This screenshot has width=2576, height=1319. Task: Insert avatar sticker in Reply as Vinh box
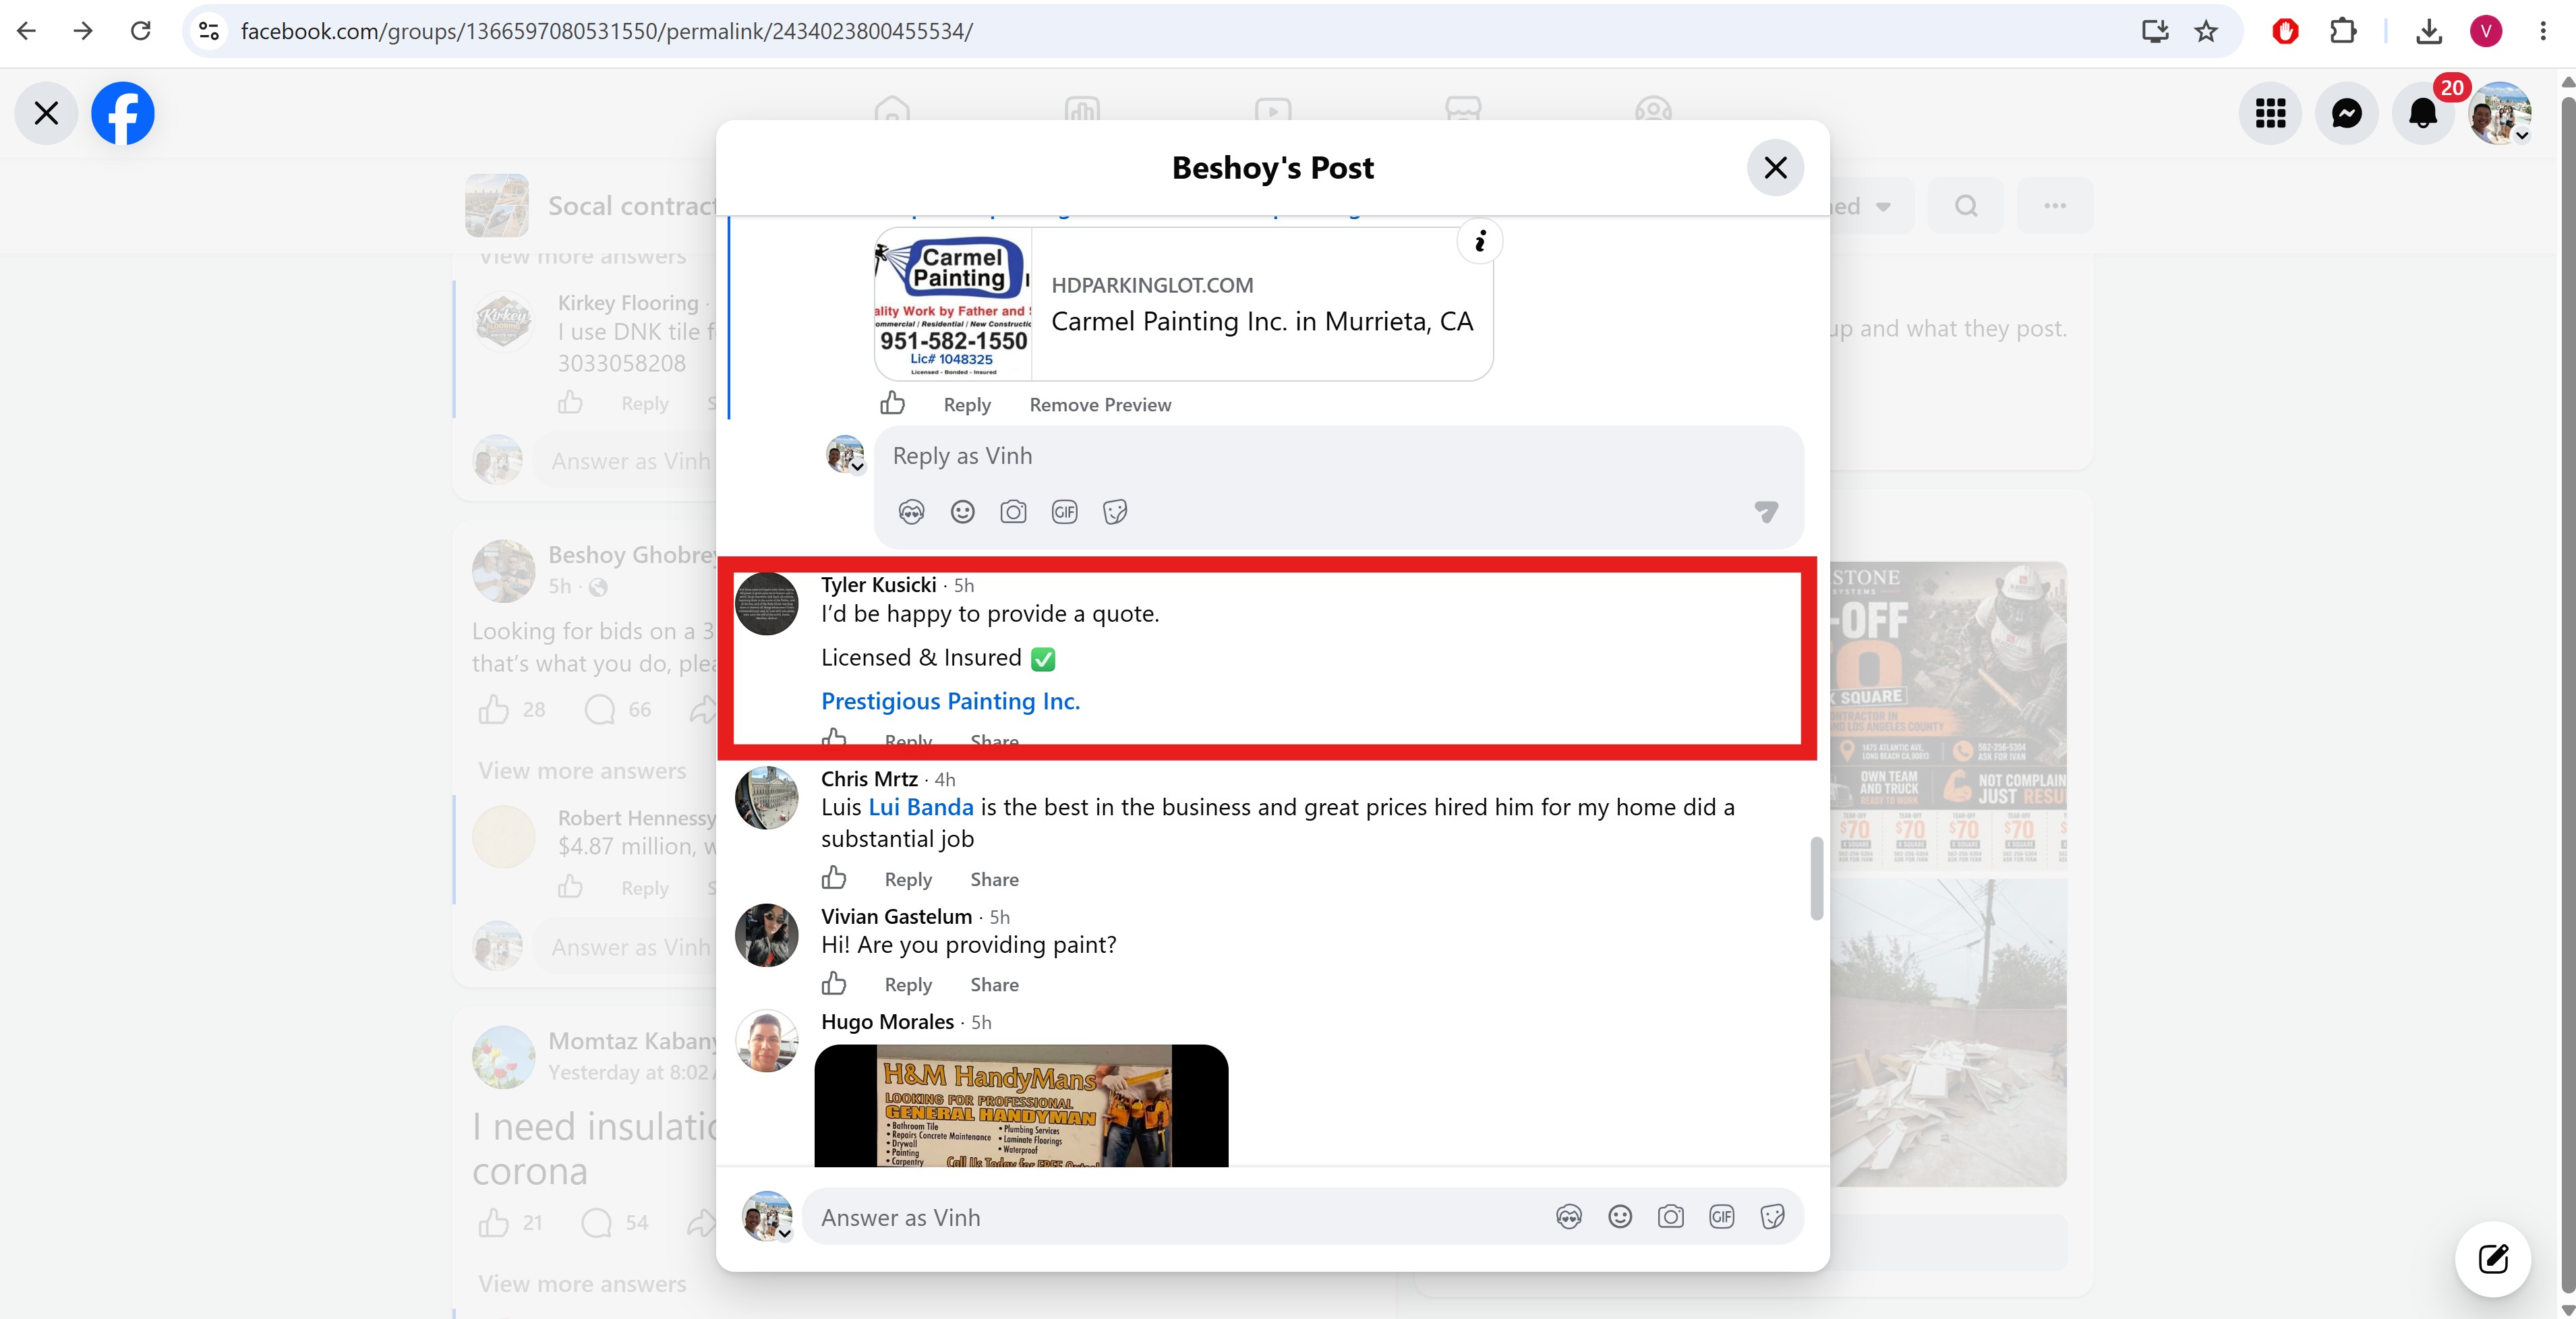(911, 512)
